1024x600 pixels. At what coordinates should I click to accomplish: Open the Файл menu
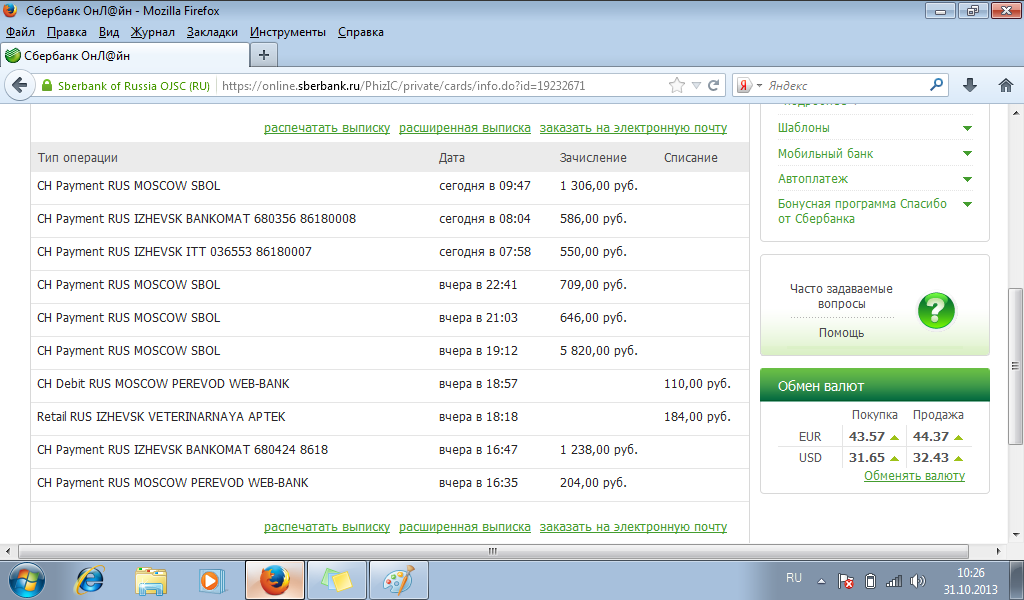click(x=20, y=32)
